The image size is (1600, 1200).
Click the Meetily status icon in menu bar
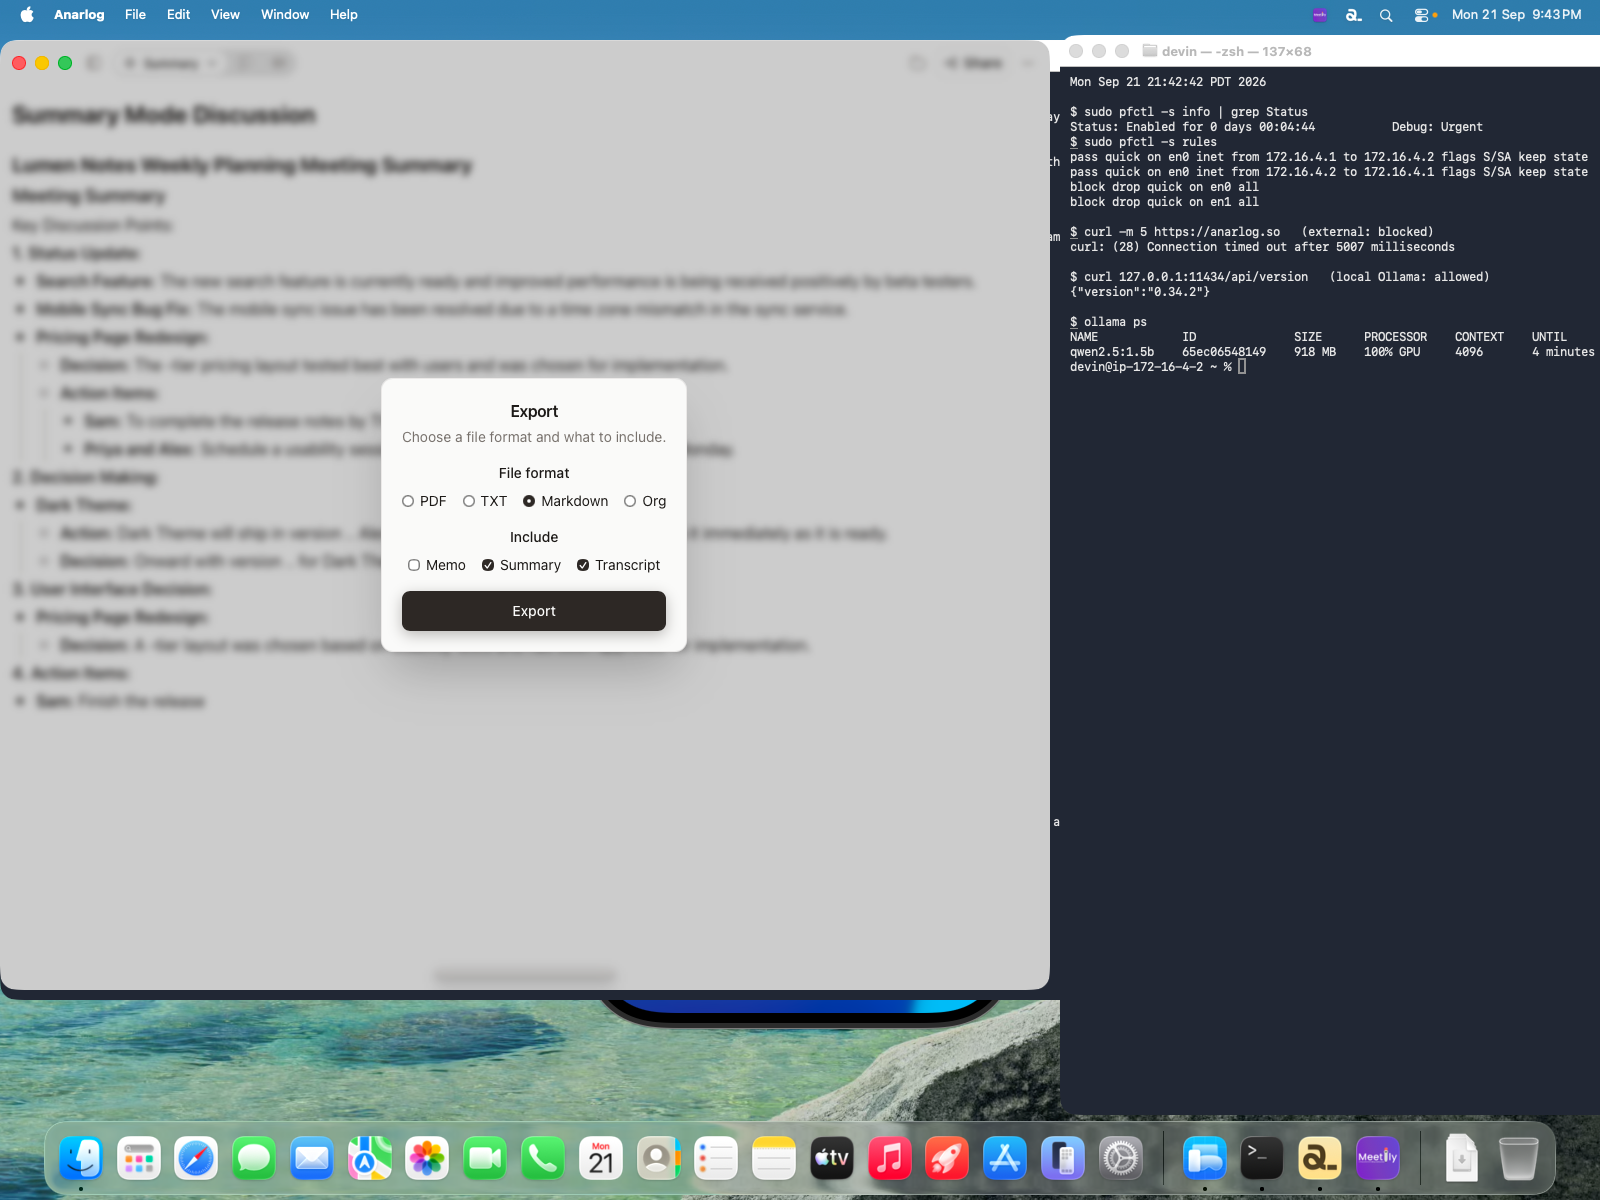pos(1320,14)
